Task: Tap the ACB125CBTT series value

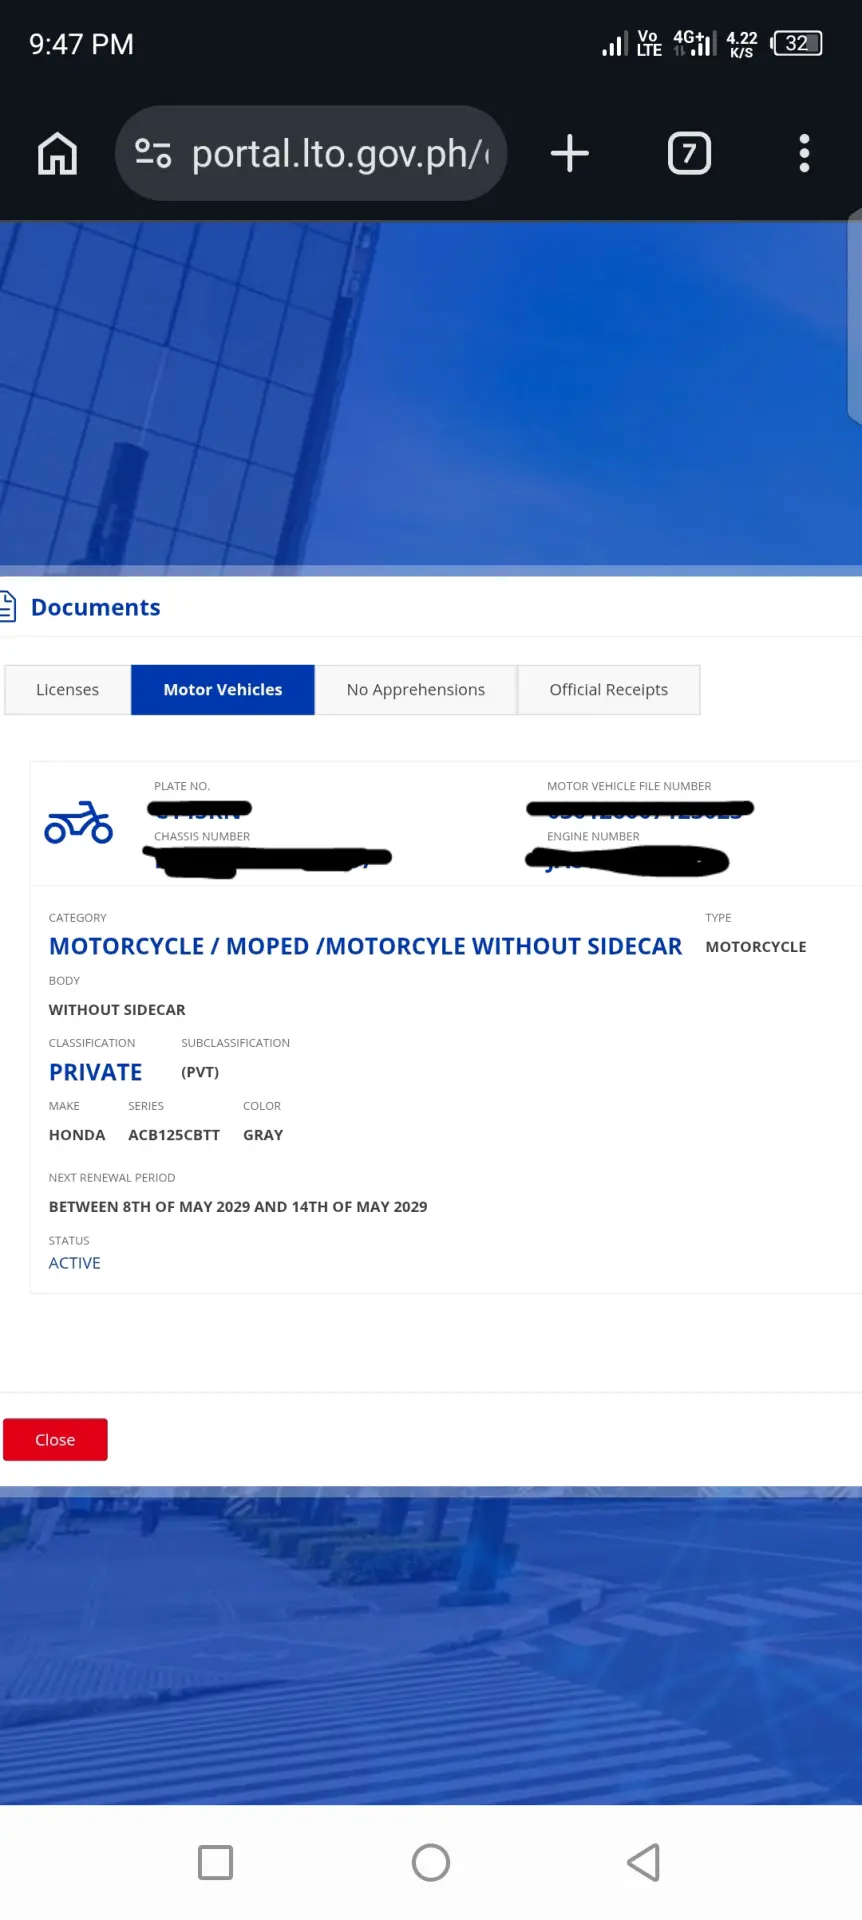Action: (x=174, y=1135)
